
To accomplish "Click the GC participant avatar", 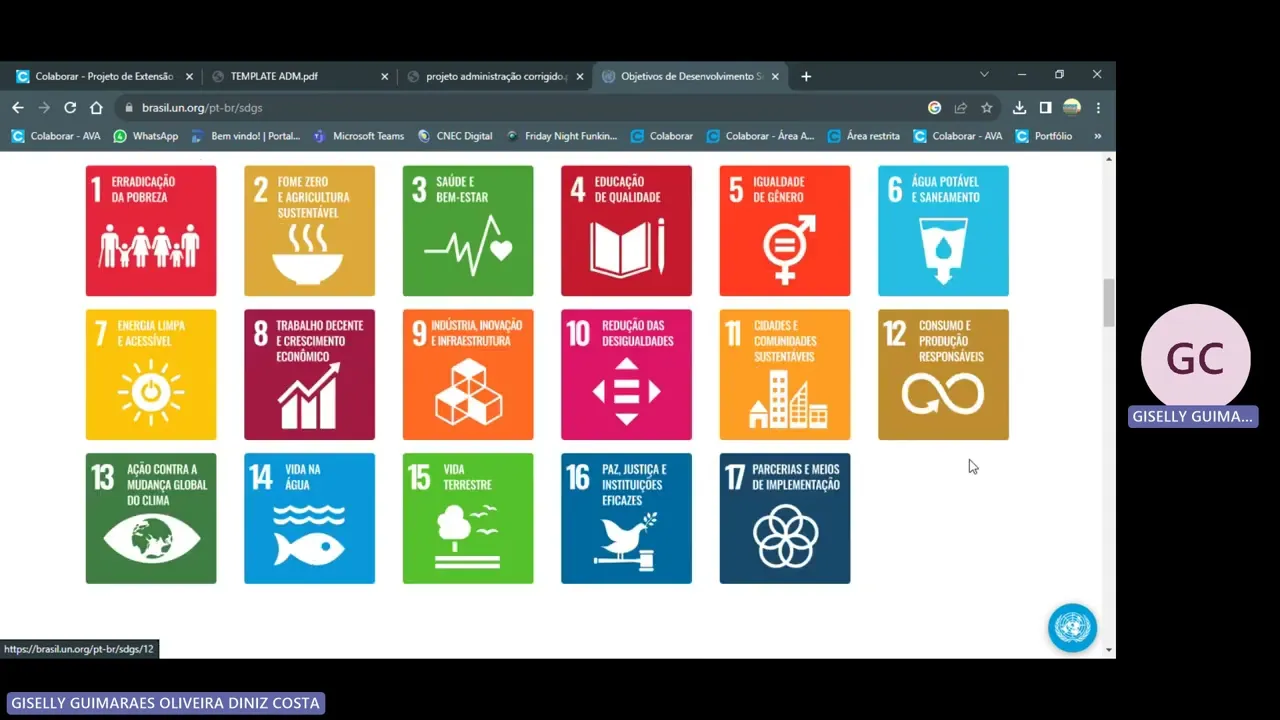I will [x=1195, y=358].
